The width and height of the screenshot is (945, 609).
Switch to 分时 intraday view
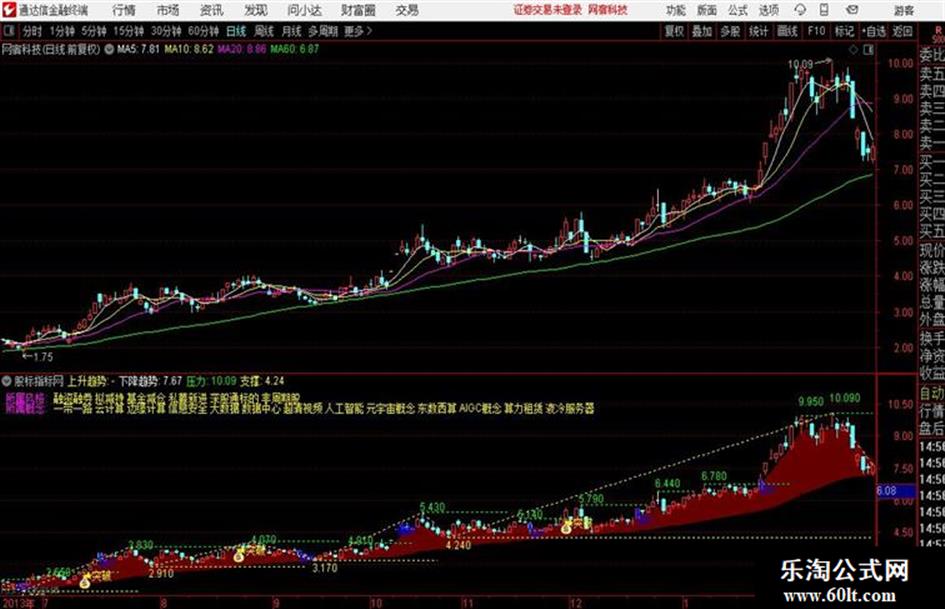pyautogui.click(x=33, y=31)
